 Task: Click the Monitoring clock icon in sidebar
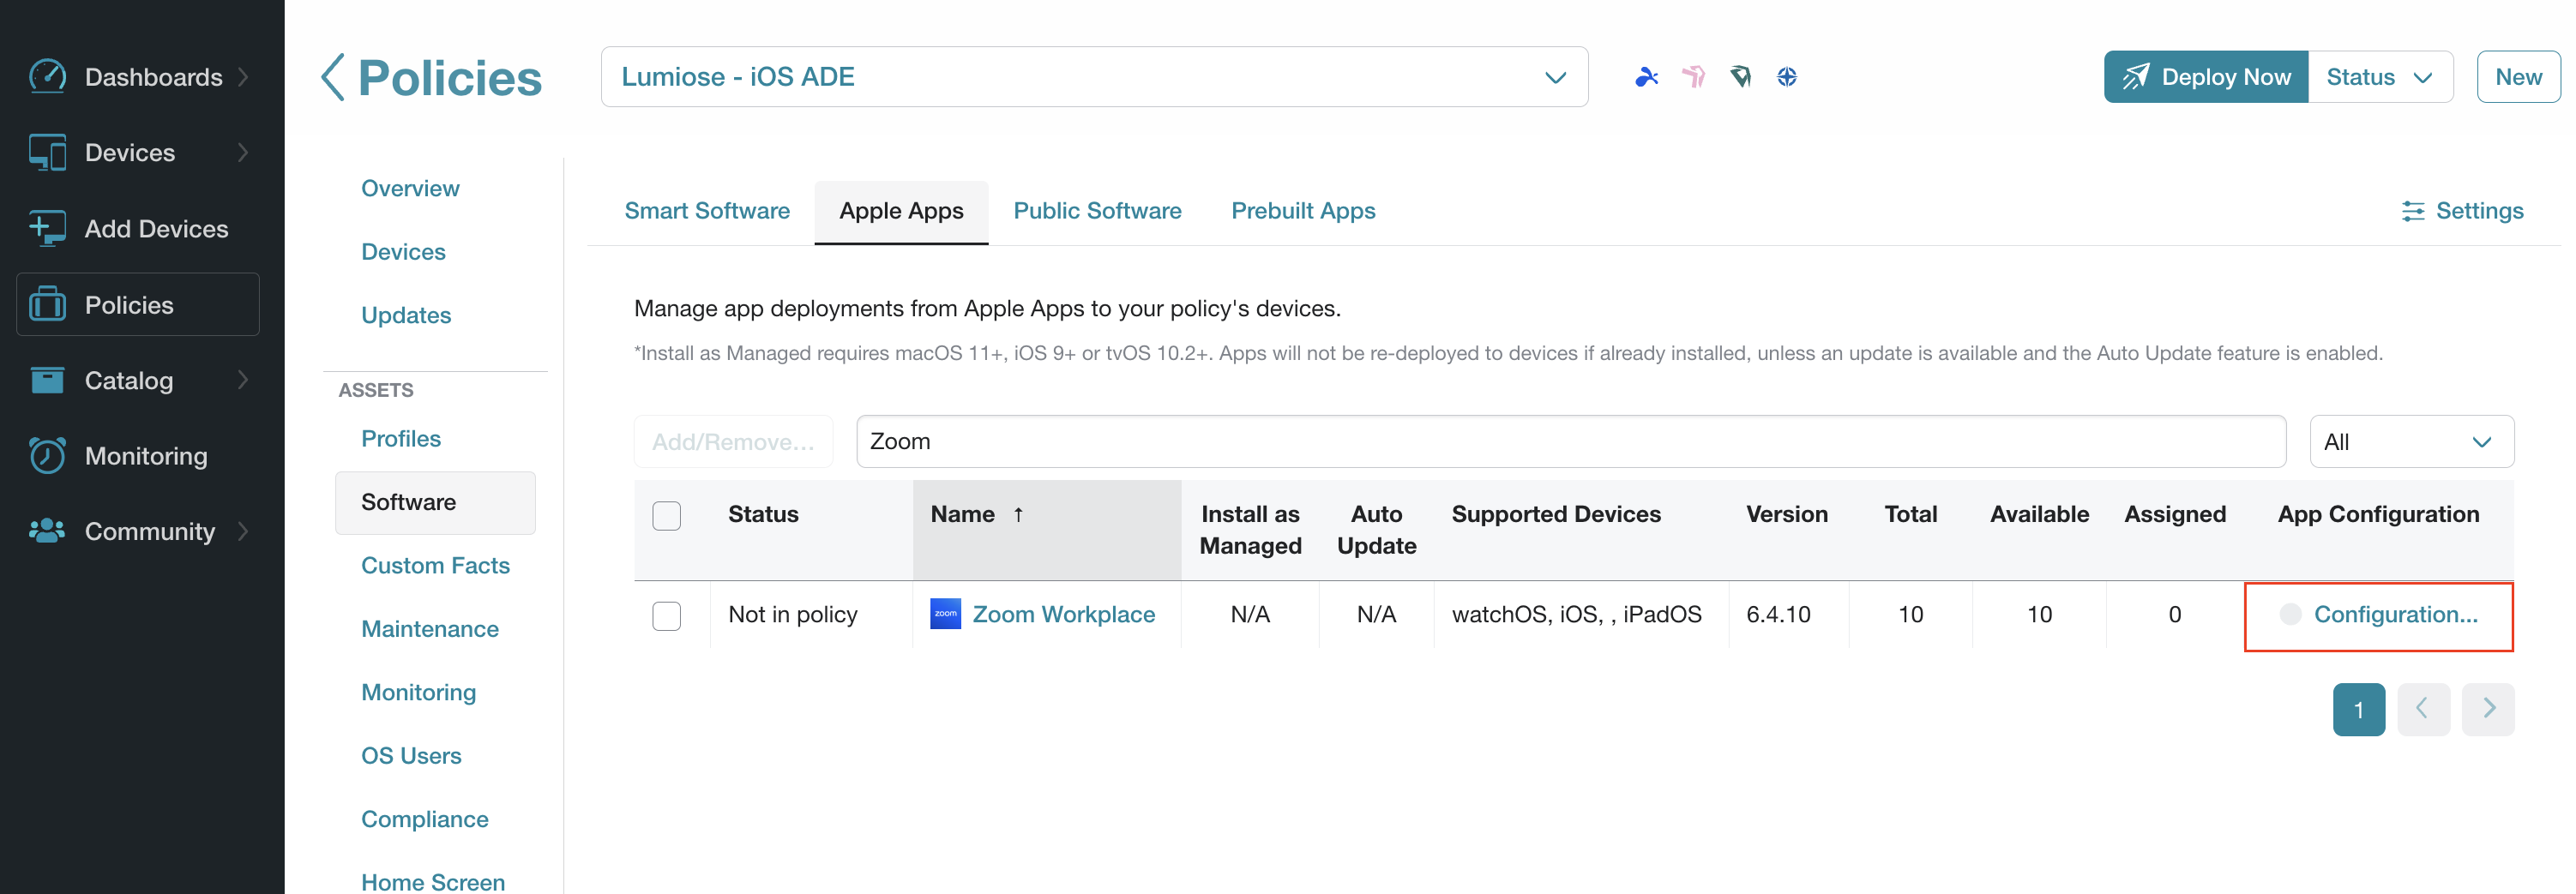[x=47, y=455]
